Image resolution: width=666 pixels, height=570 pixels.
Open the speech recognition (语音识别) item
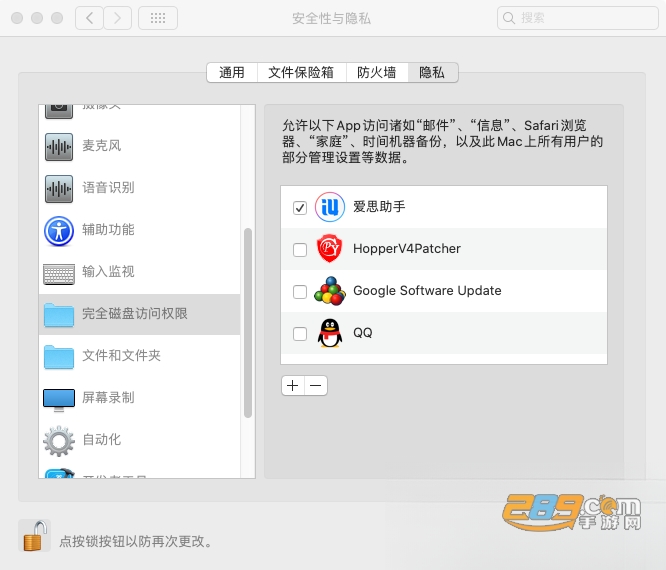tap(139, 188)
